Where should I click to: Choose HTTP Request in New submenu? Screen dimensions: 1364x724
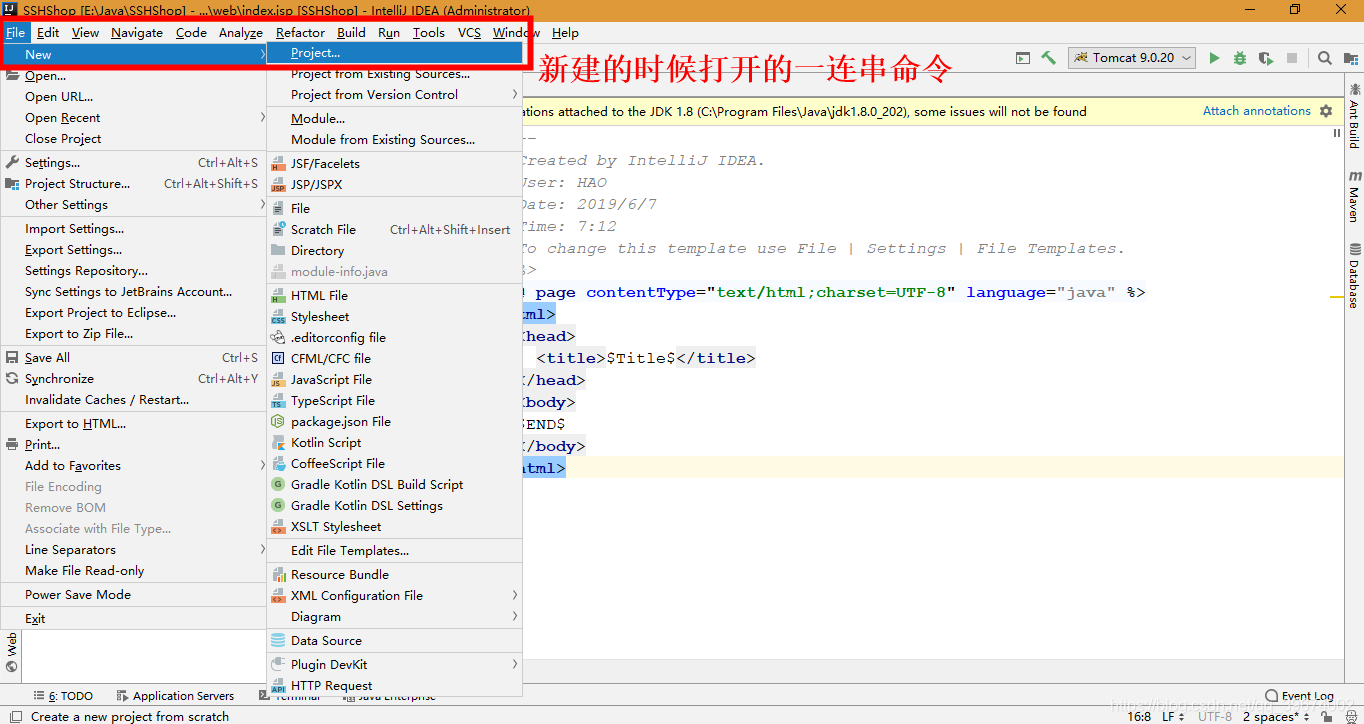click(394, 686)
